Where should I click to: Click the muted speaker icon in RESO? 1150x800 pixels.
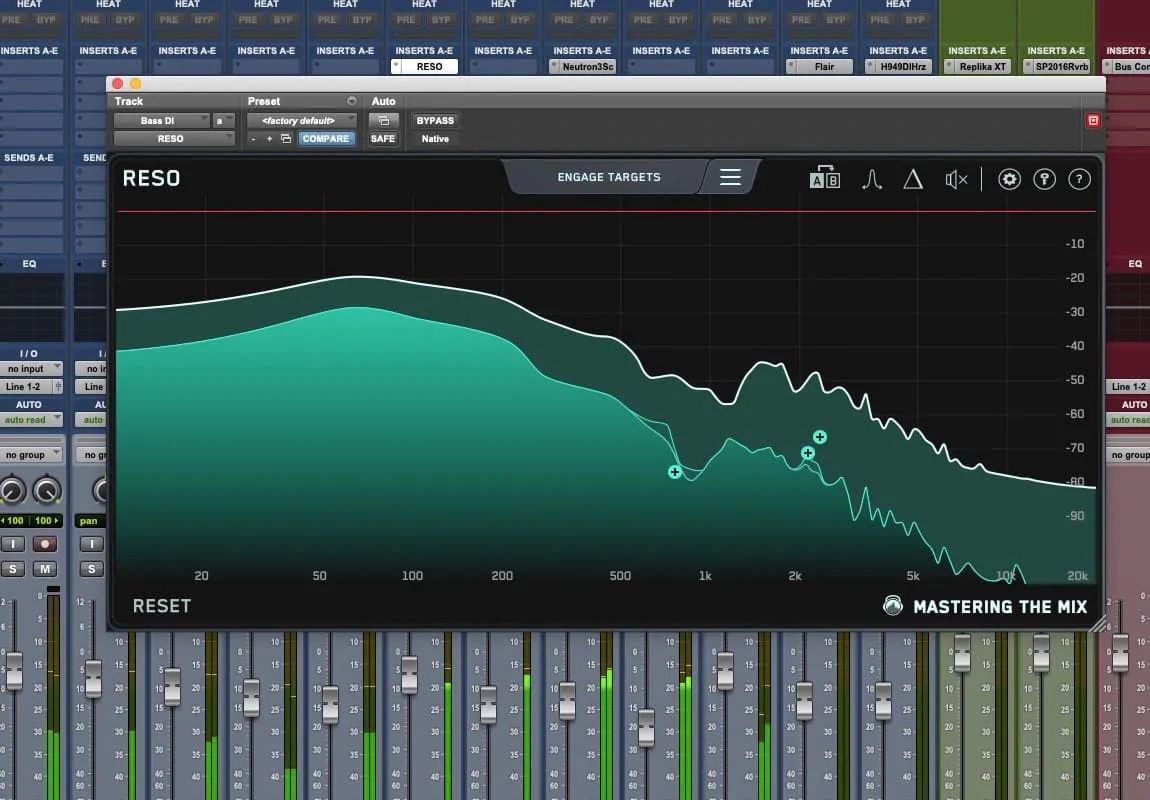point(956,179)
